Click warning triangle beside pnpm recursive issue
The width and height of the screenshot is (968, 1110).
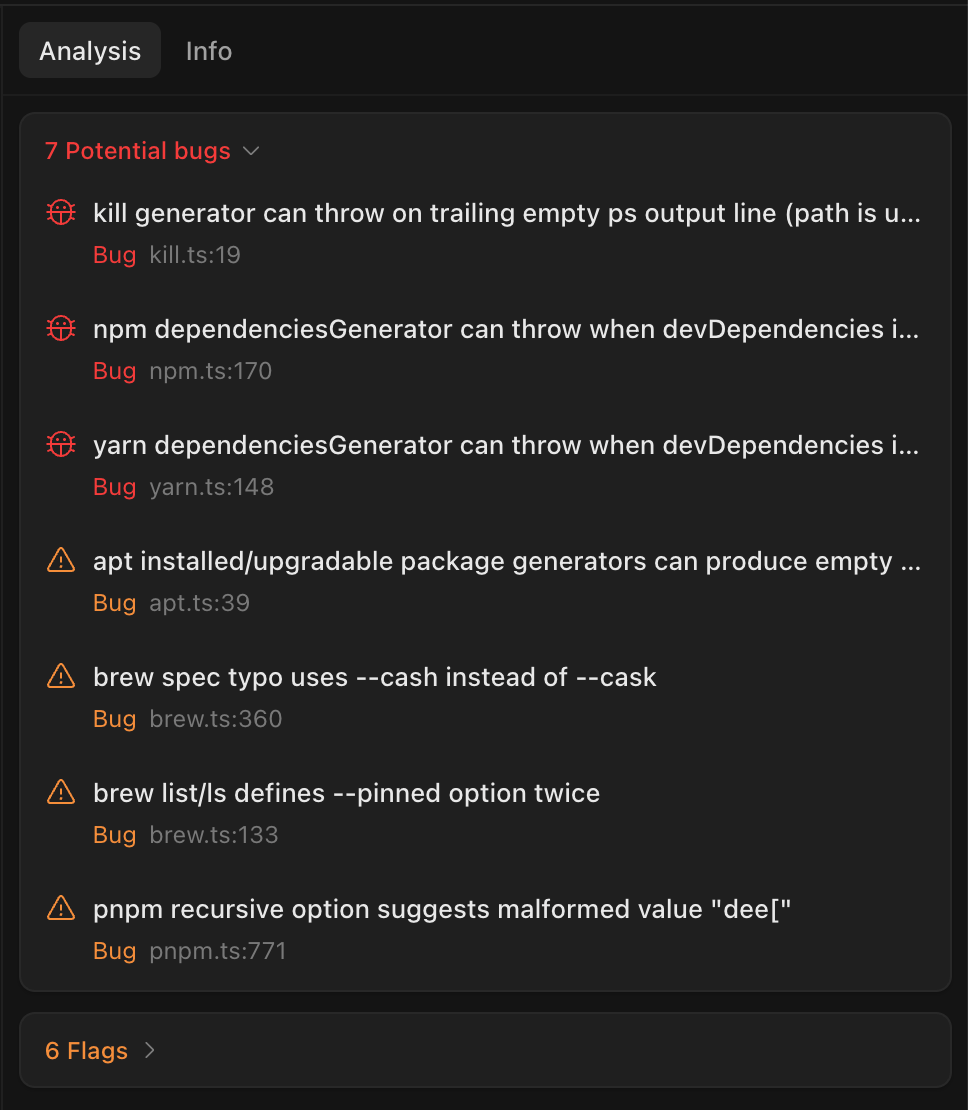61,909
